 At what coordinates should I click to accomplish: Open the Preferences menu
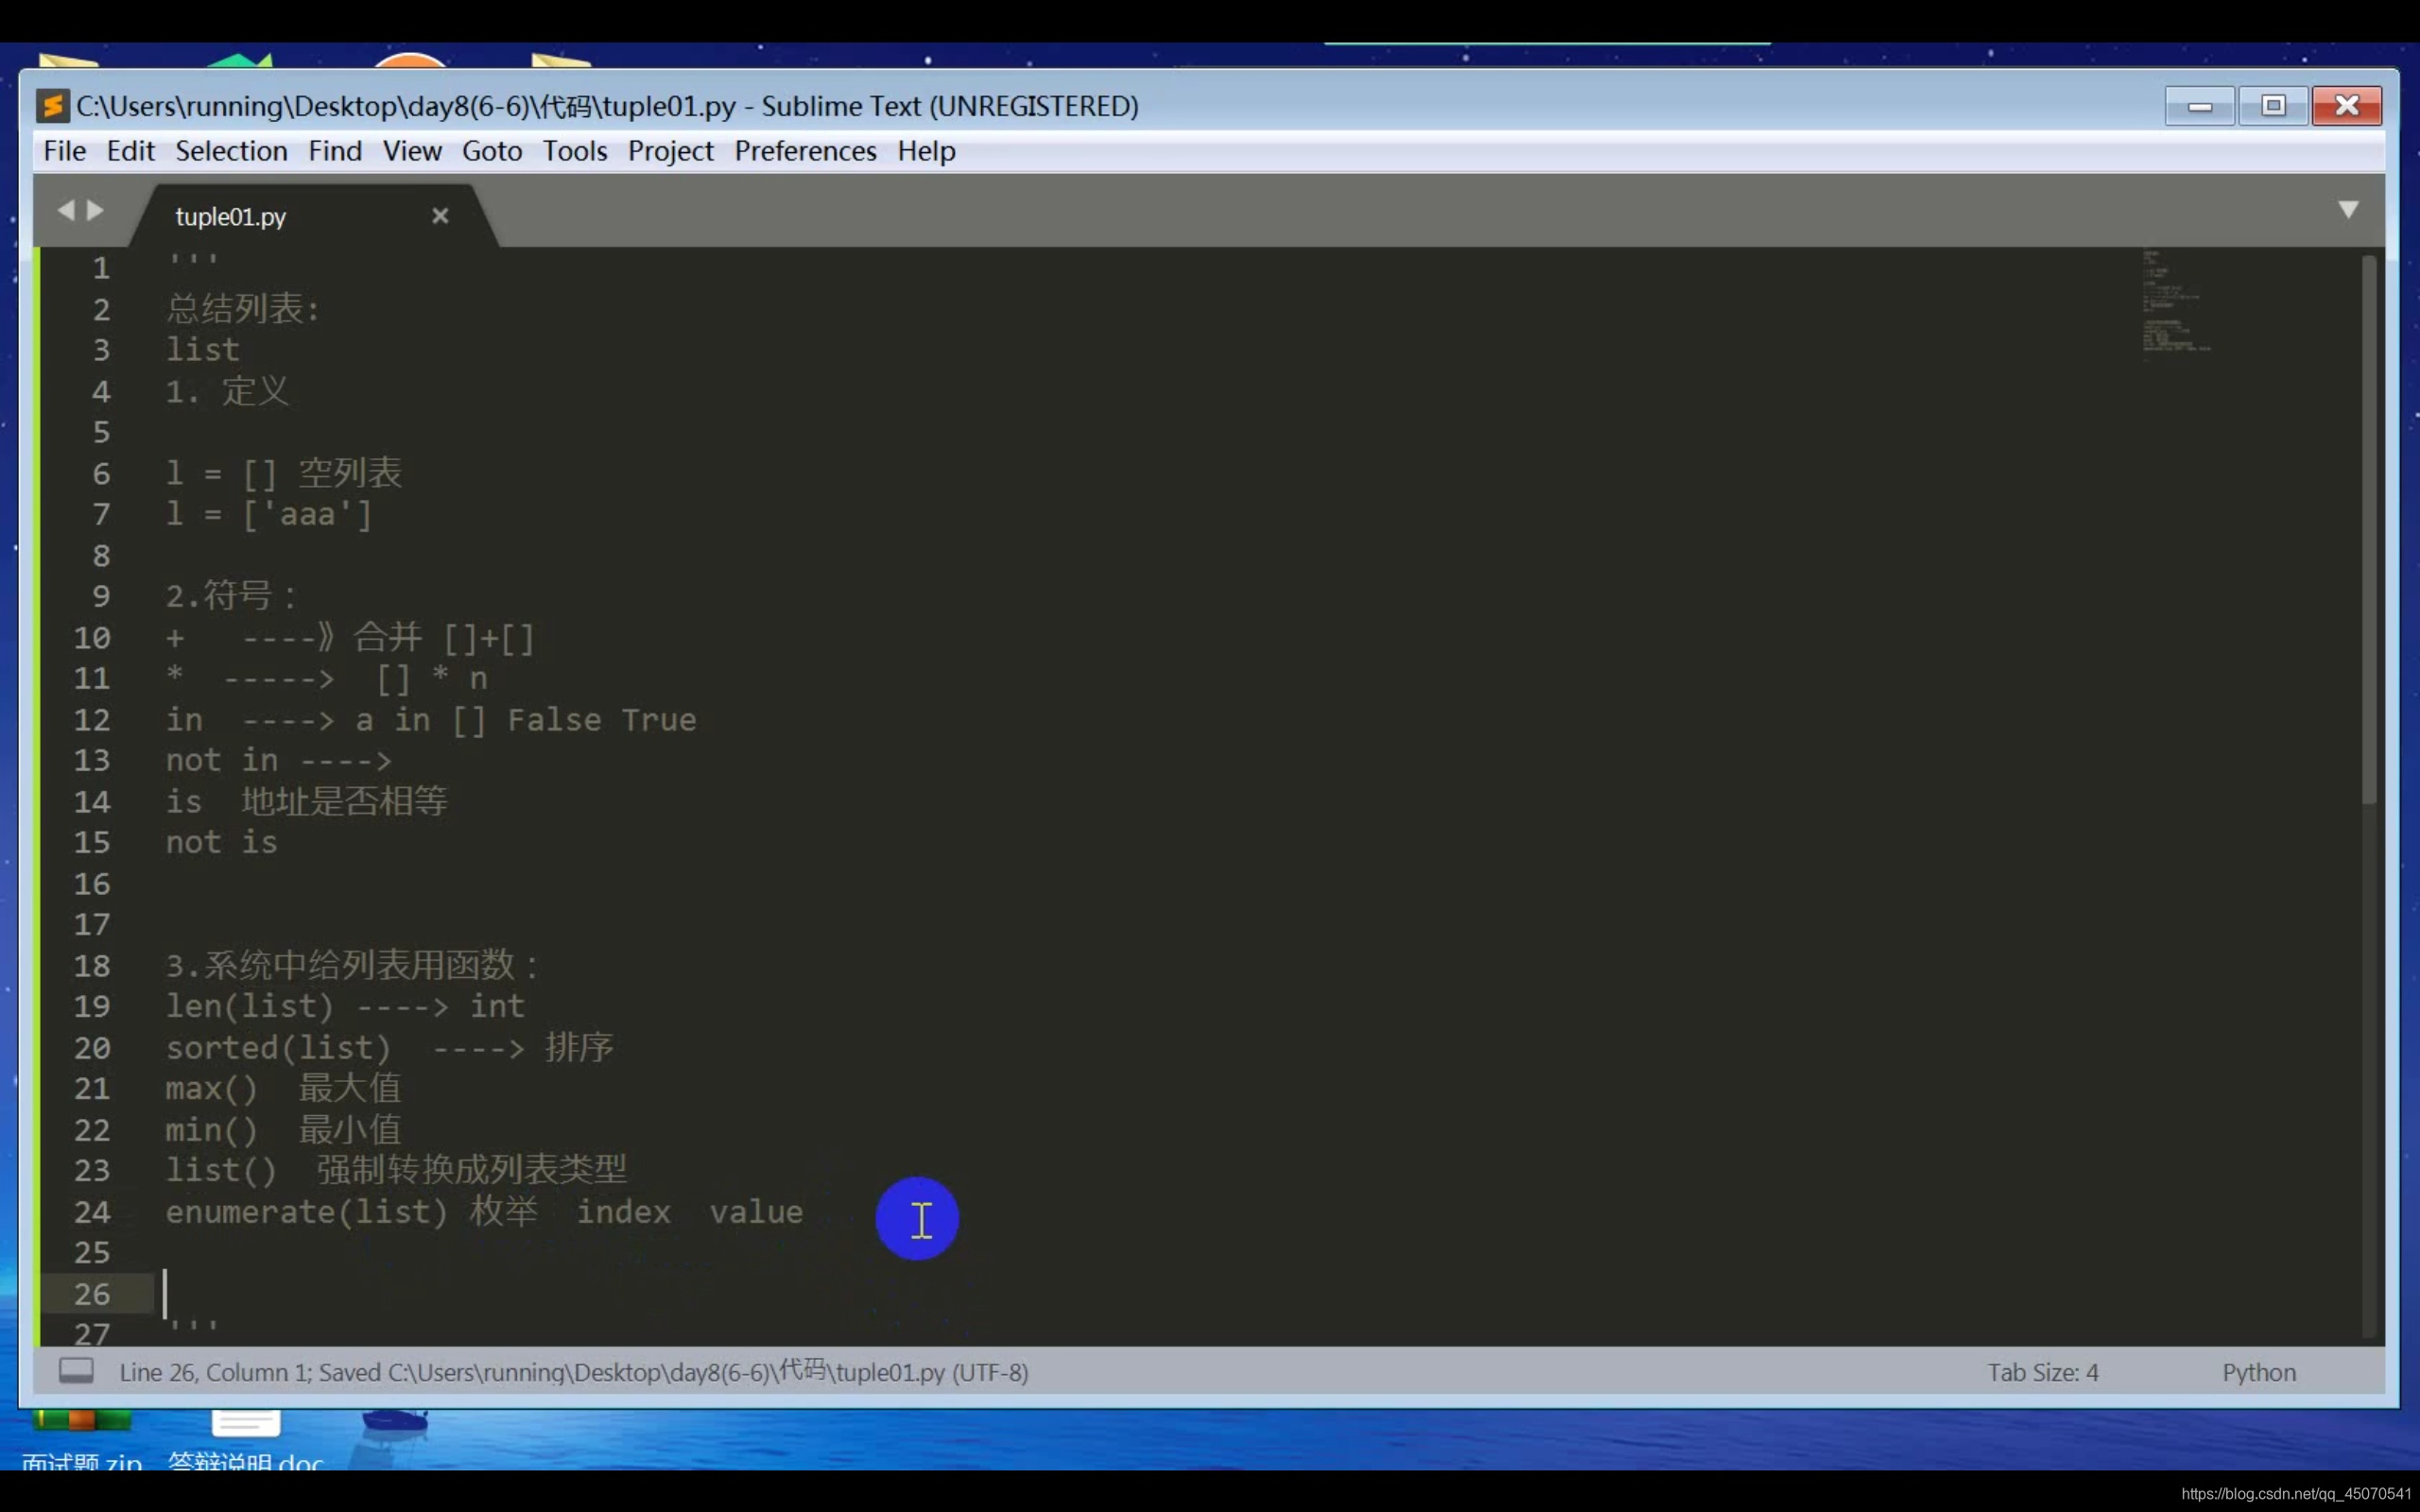(x=805, y=151)
